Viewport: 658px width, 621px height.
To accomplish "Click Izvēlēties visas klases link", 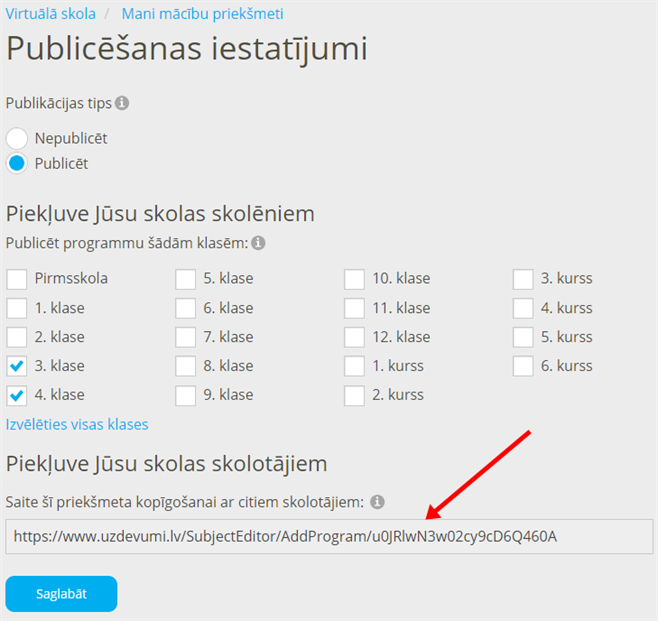I will 77,424.
